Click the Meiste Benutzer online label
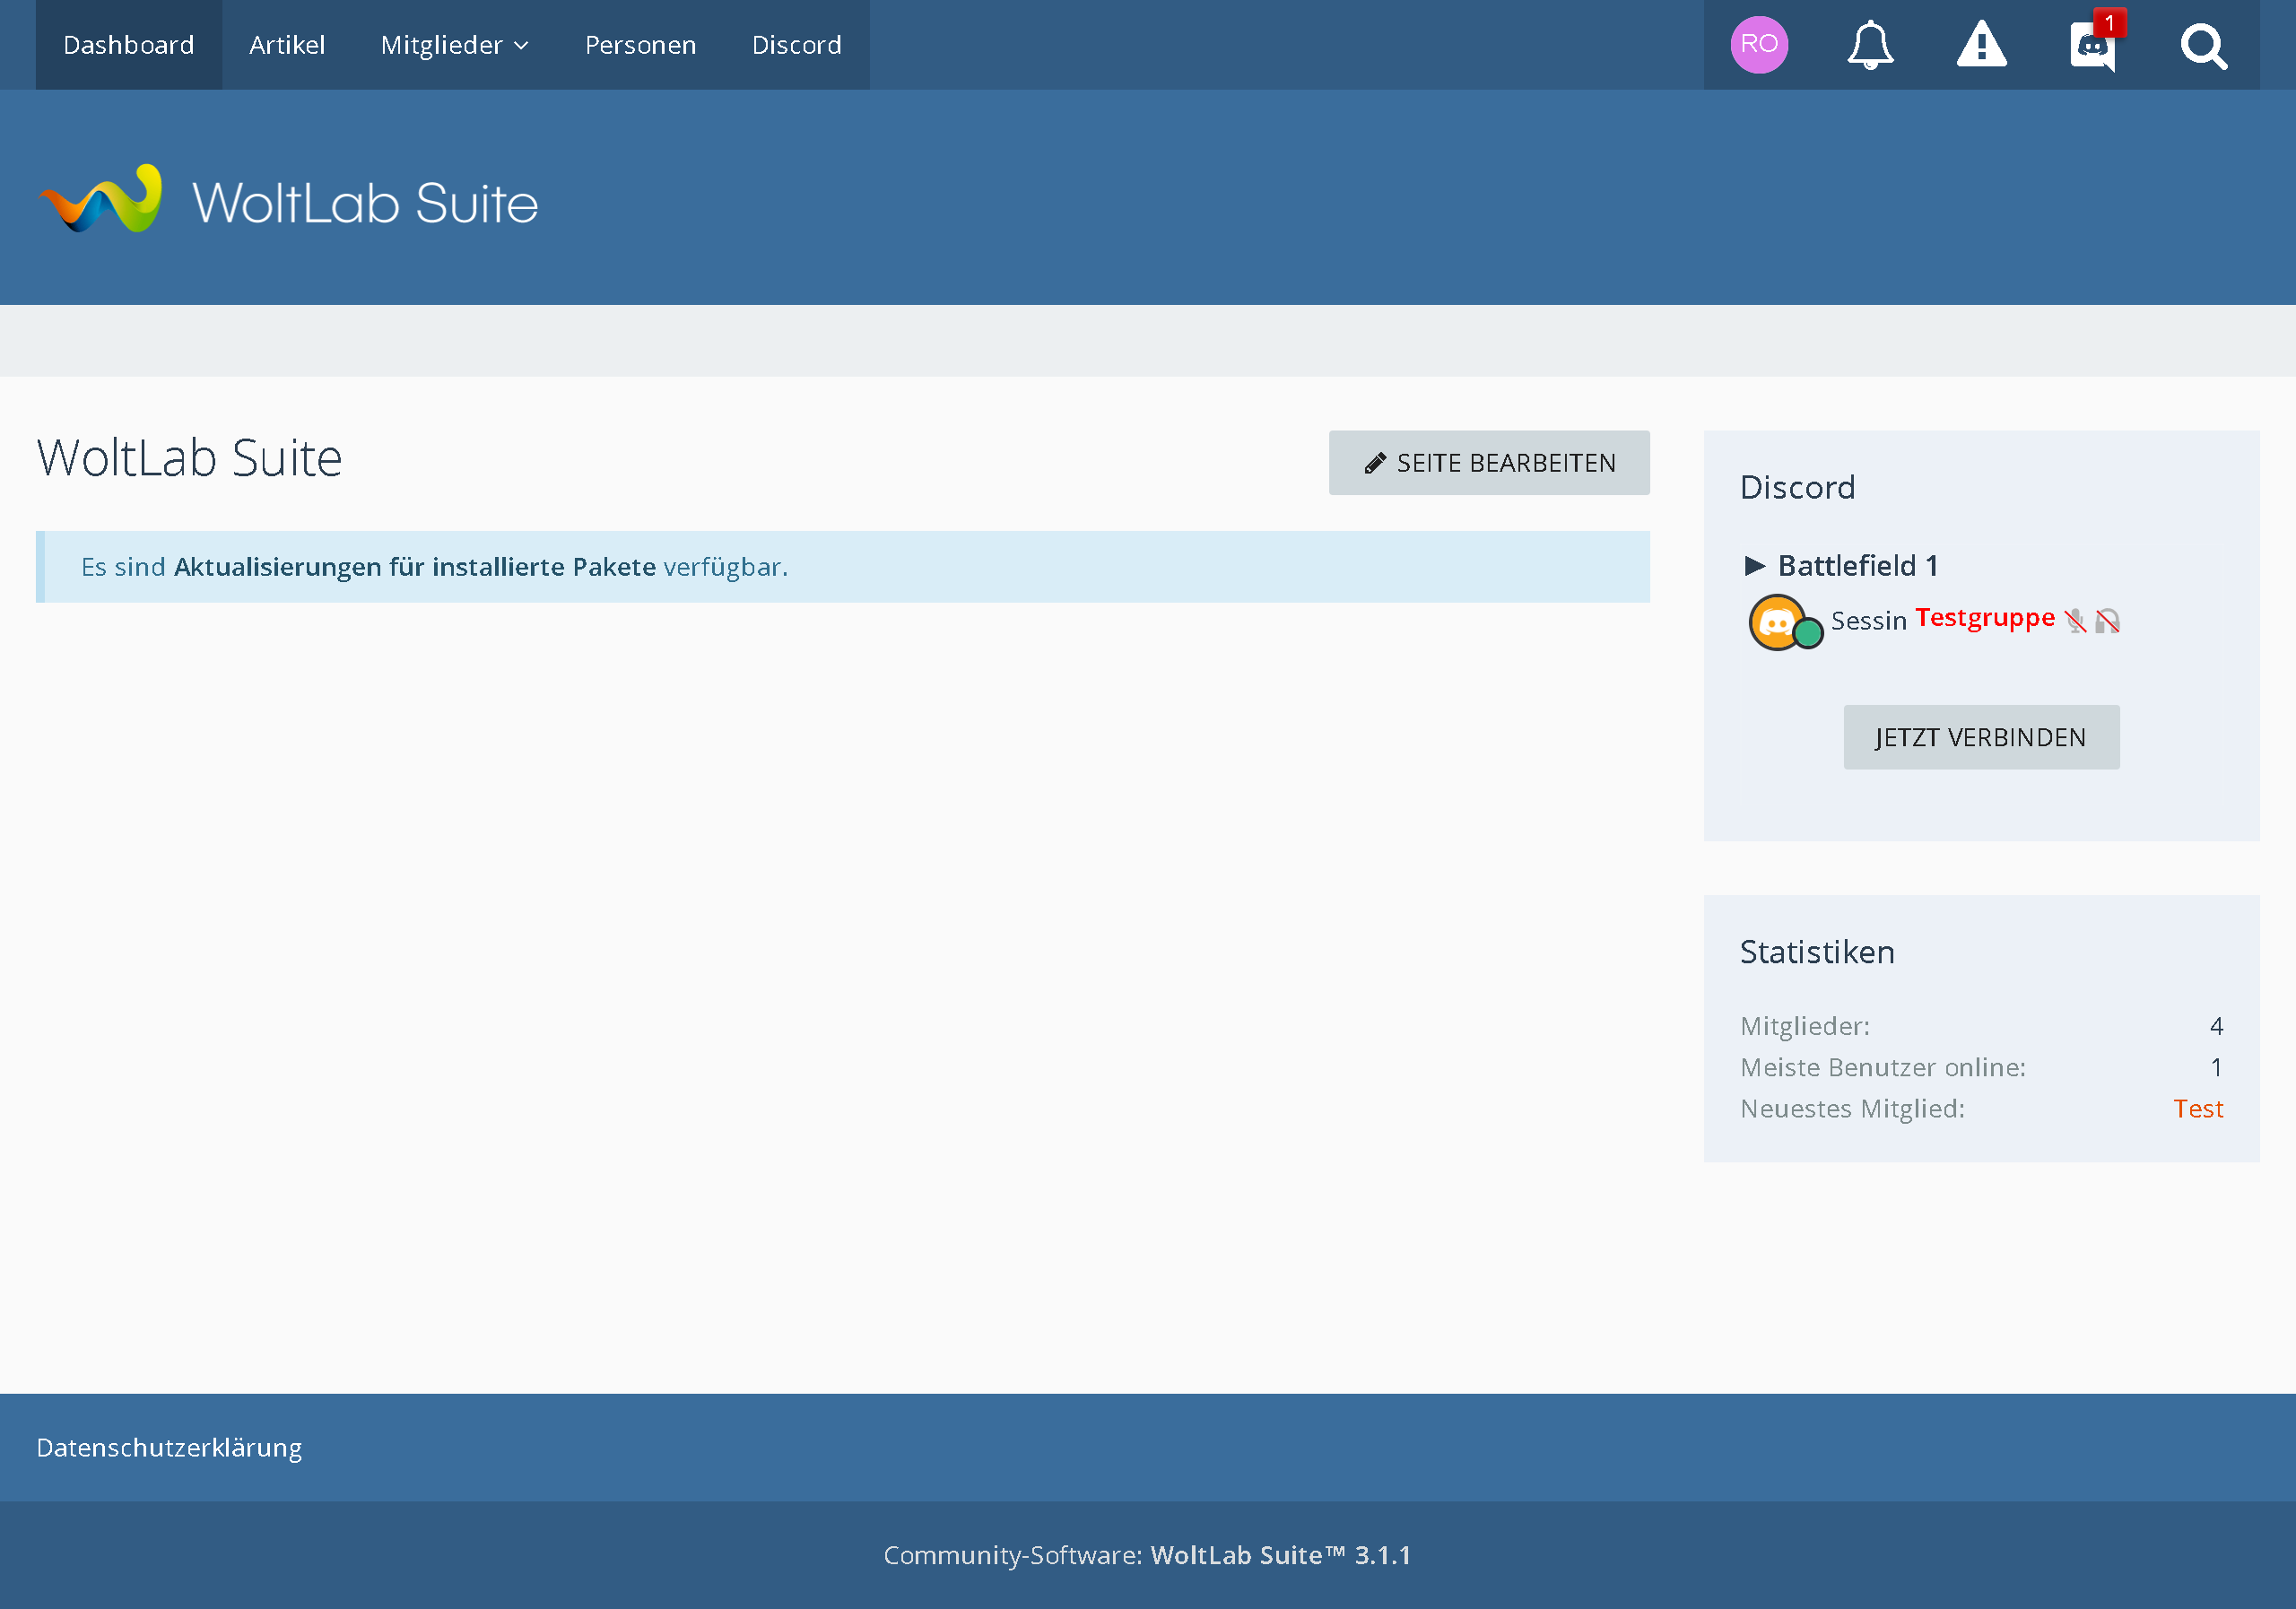The height and width of the screenshot is (1609, 2296). pos(1882,1067)
